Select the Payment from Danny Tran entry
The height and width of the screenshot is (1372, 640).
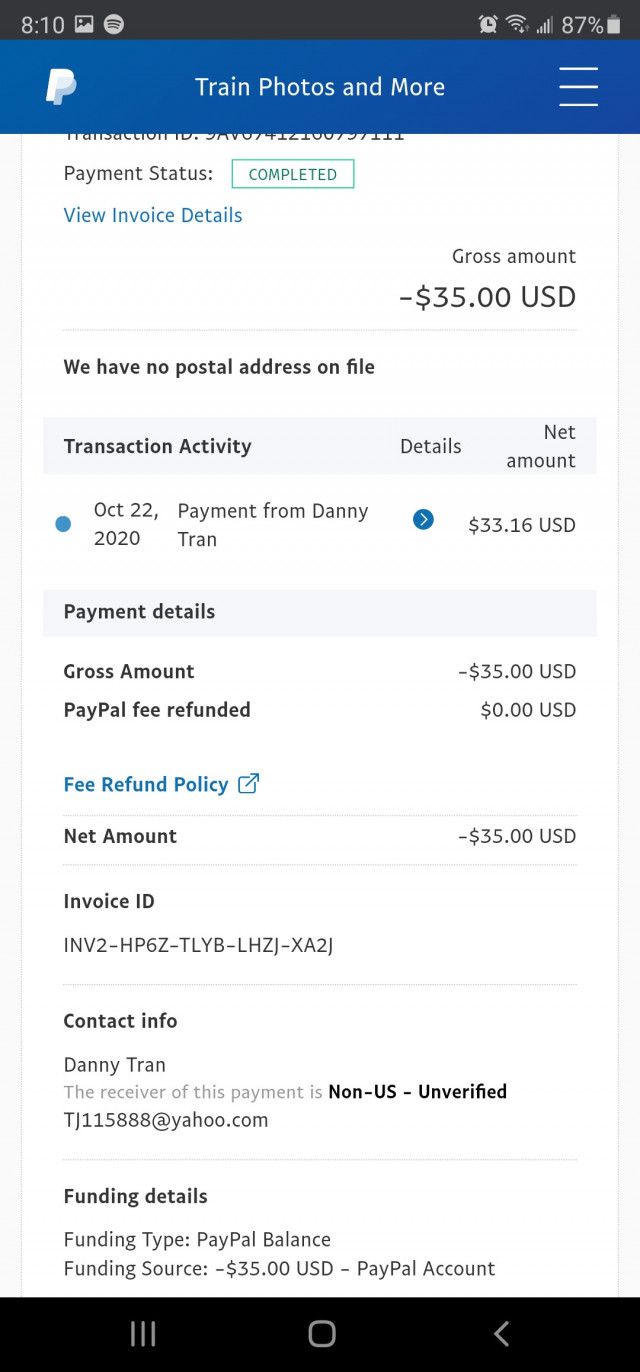273,524
